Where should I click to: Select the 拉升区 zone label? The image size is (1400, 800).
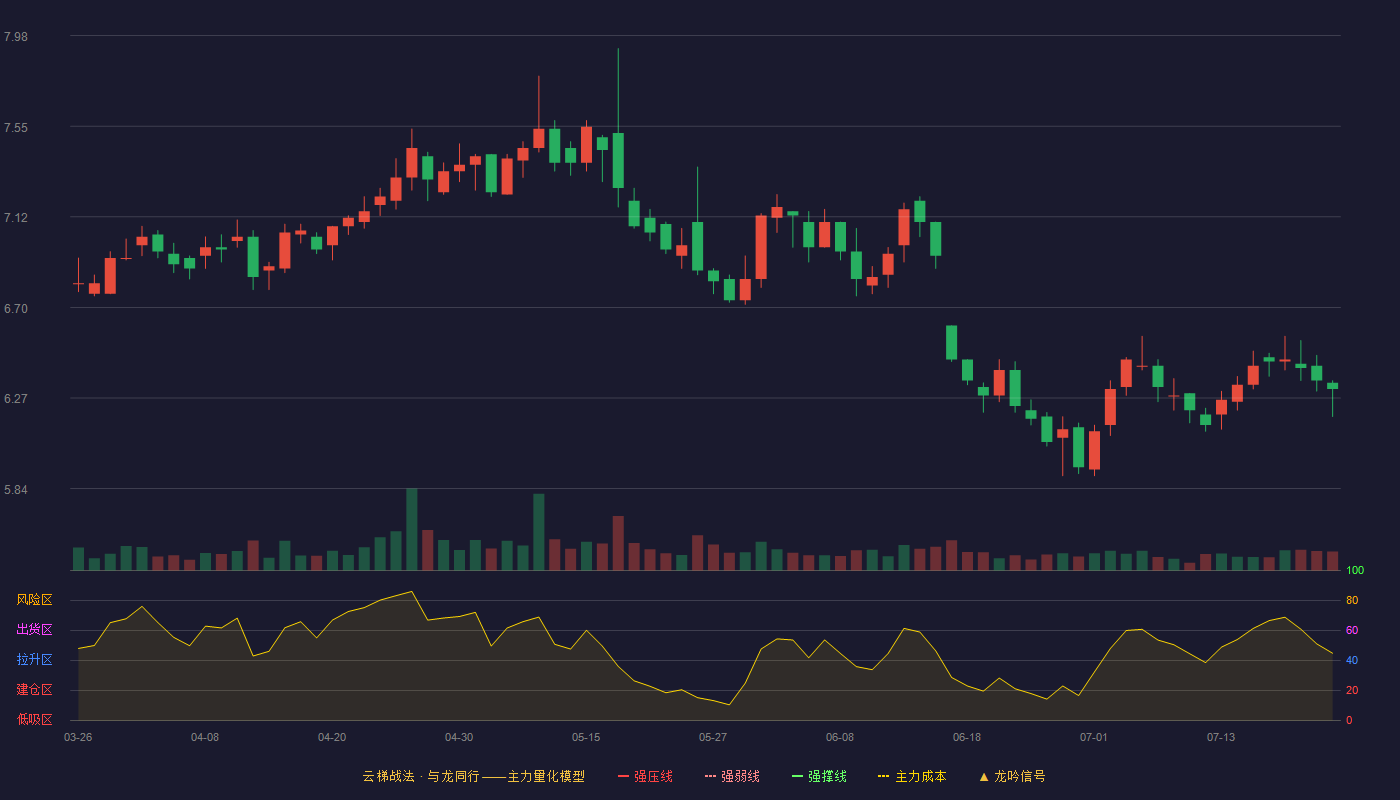tap(34, 660)
